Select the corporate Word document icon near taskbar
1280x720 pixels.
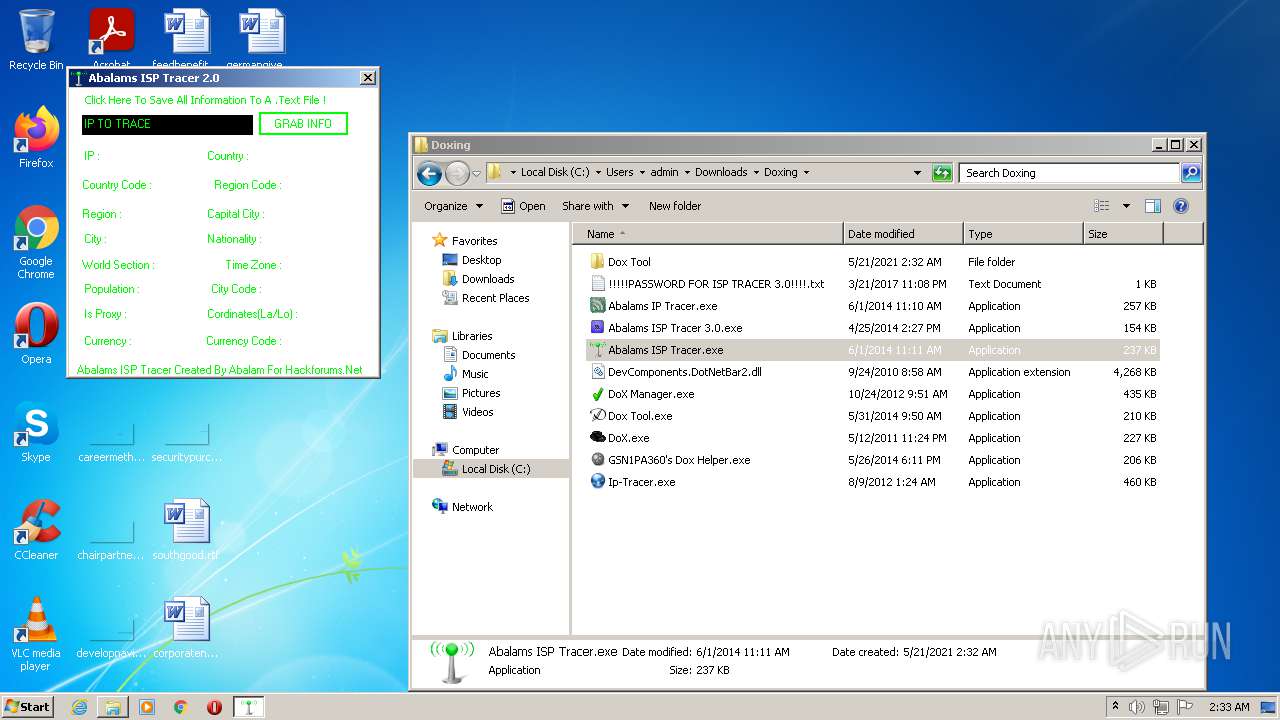(186, 628)
